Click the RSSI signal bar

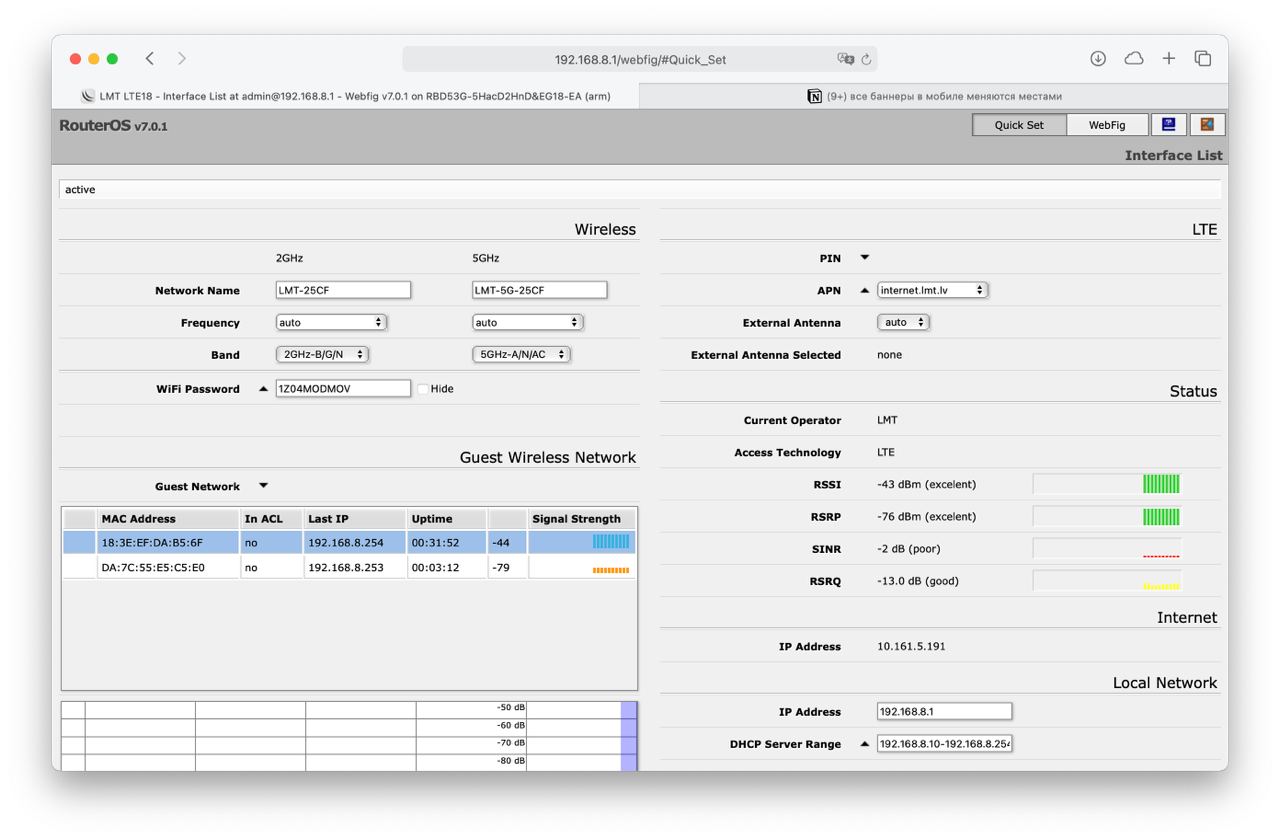coord(1107,484)
